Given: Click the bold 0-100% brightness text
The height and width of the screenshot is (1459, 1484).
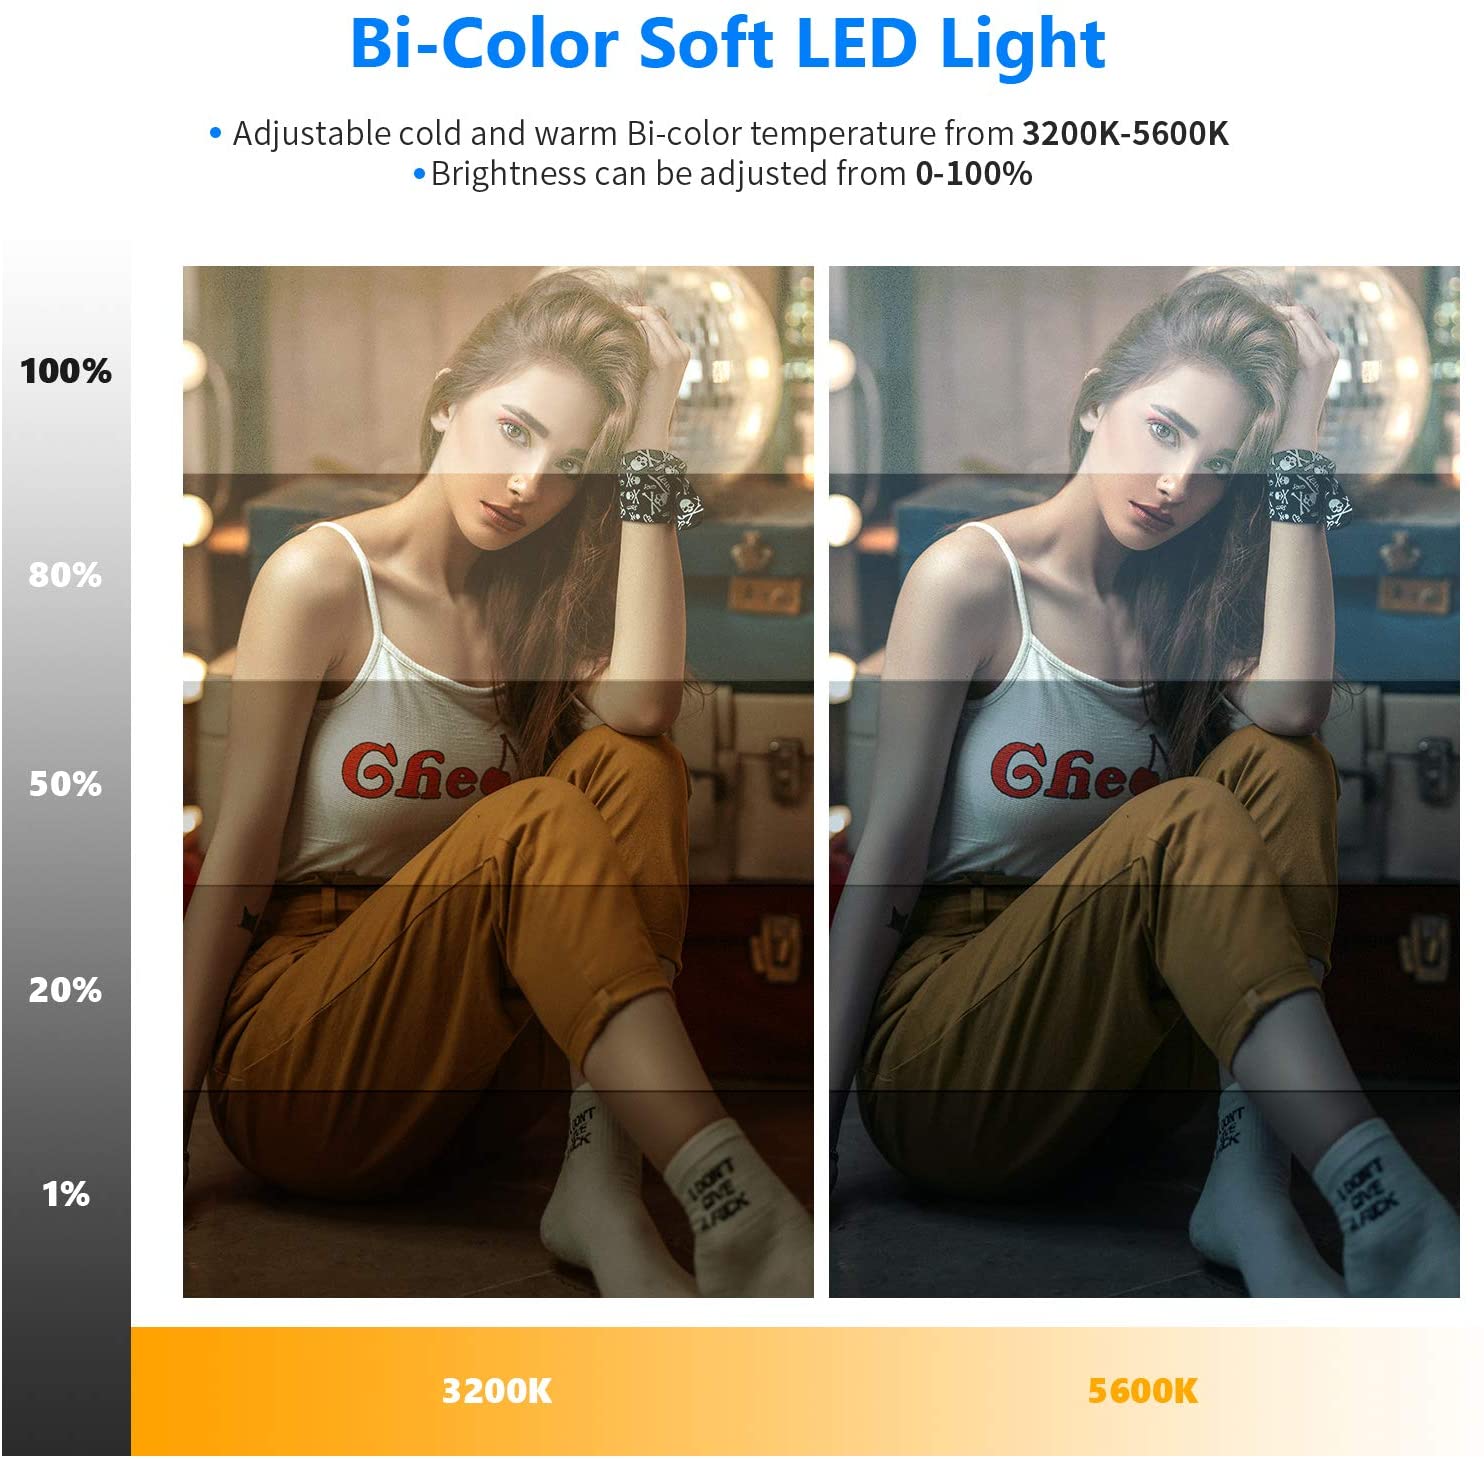Looking at the screenshot, I should pos(973,174).
